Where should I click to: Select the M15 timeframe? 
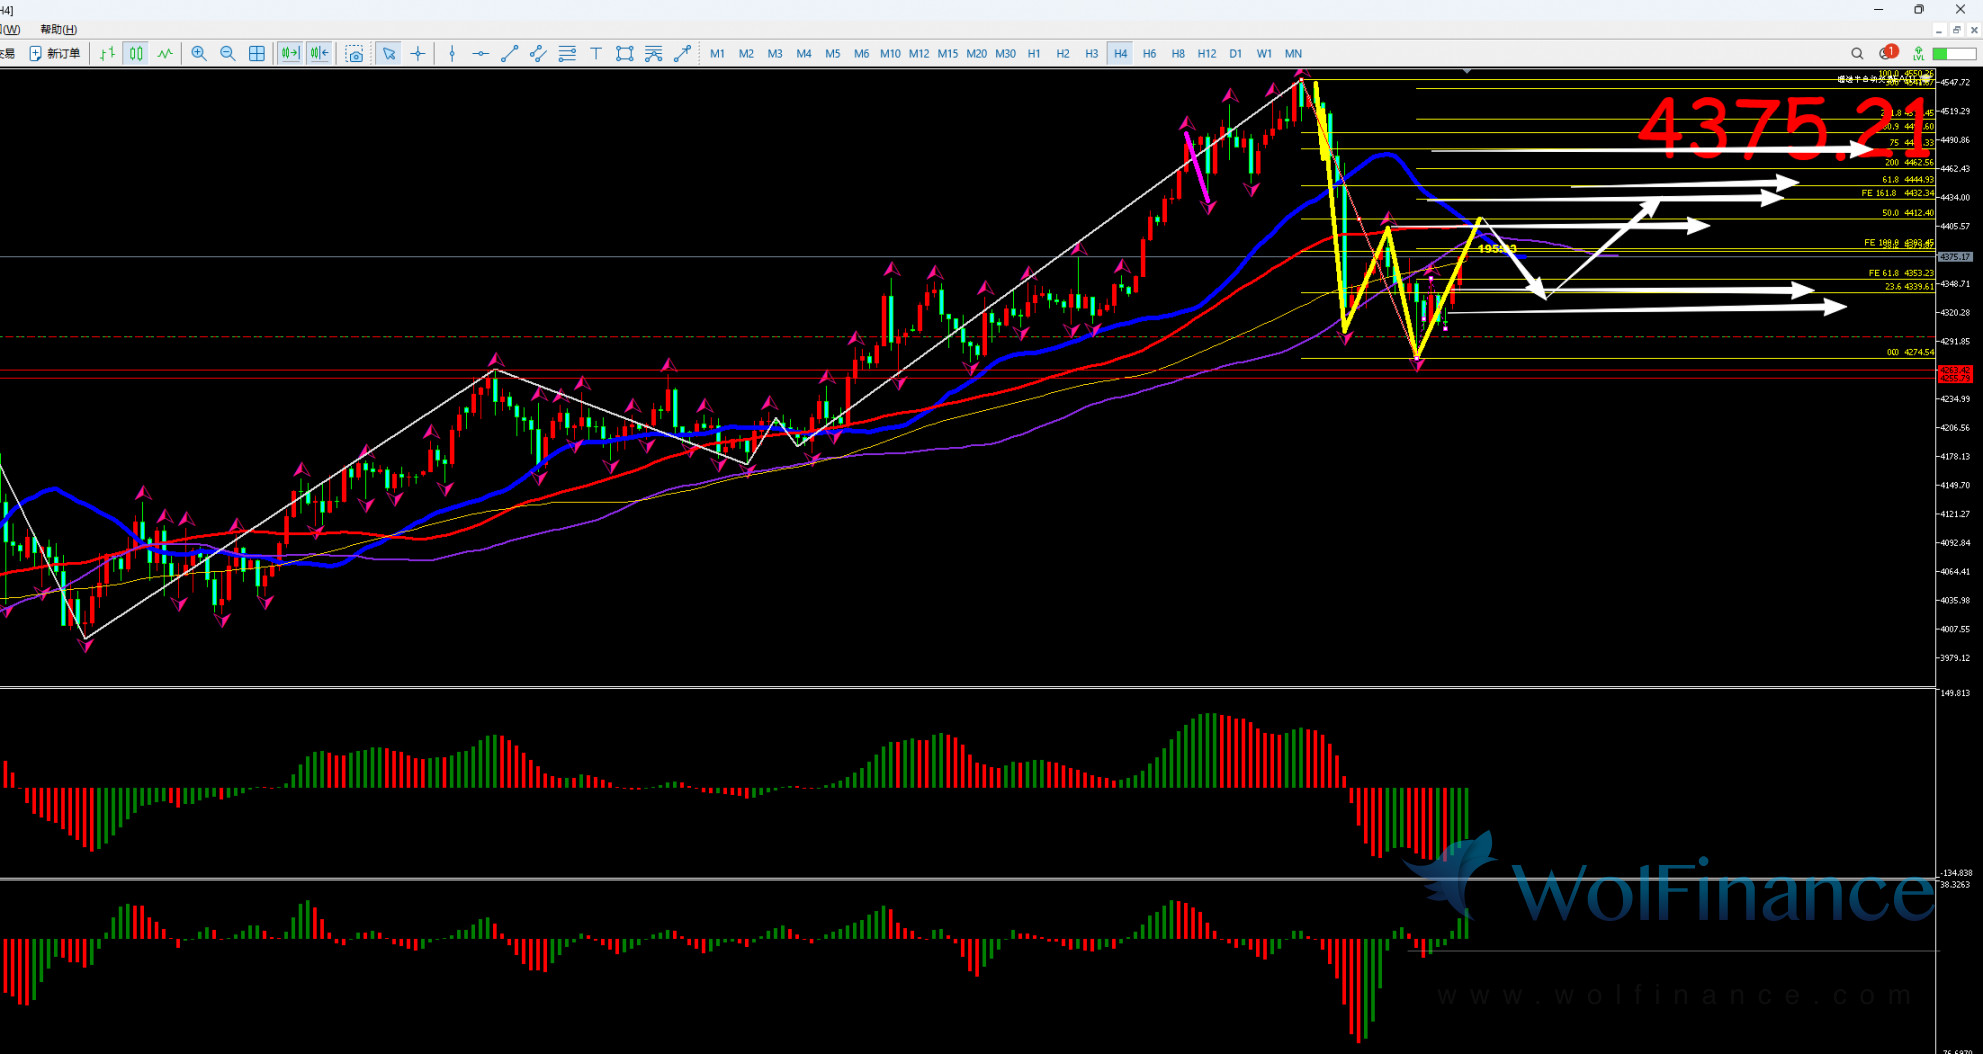tap(947, 54)
